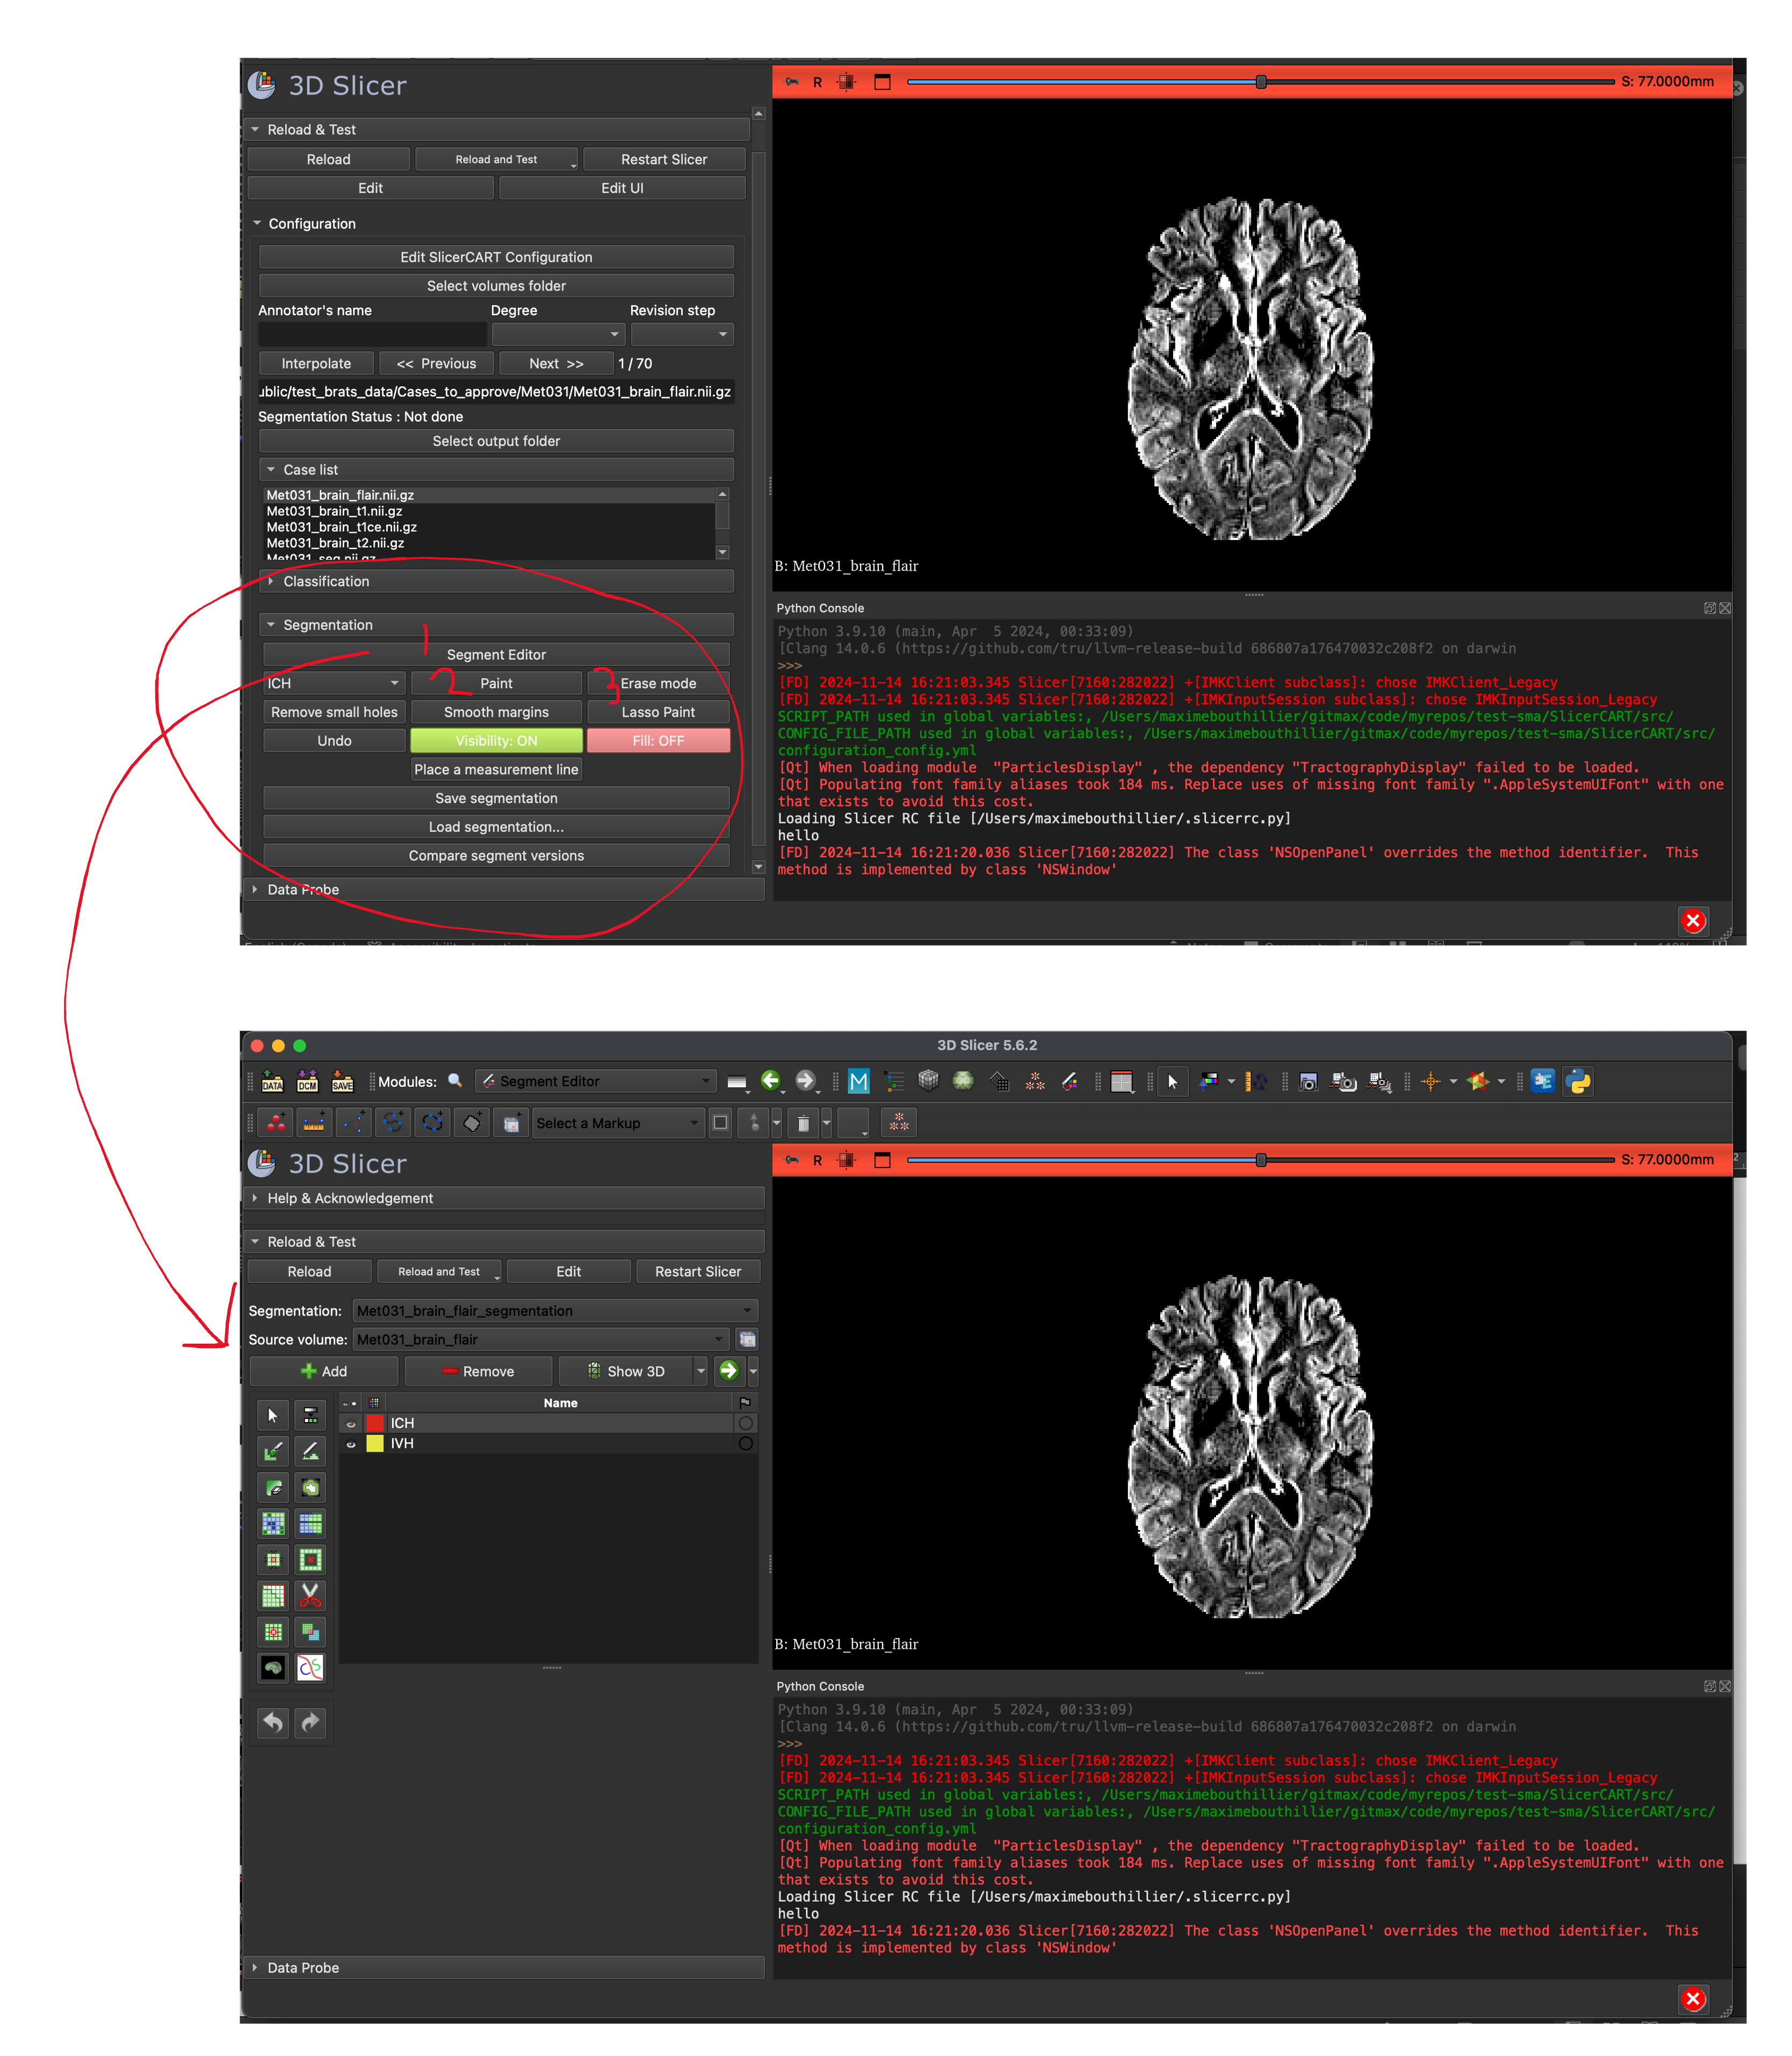This screenshot has height=2056, width=1792.
Task: Select the Logical operators effect icon
Action: click(311, 1631)
